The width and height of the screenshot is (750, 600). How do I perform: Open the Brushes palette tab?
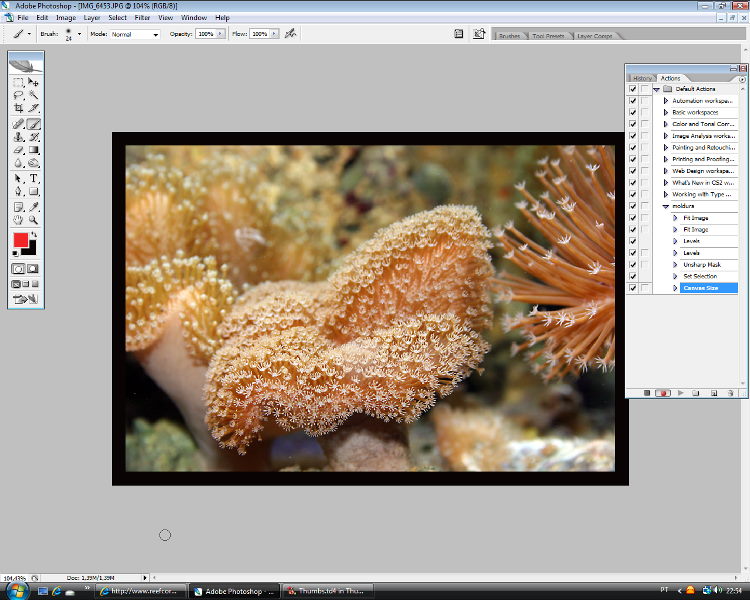point(509,36)
